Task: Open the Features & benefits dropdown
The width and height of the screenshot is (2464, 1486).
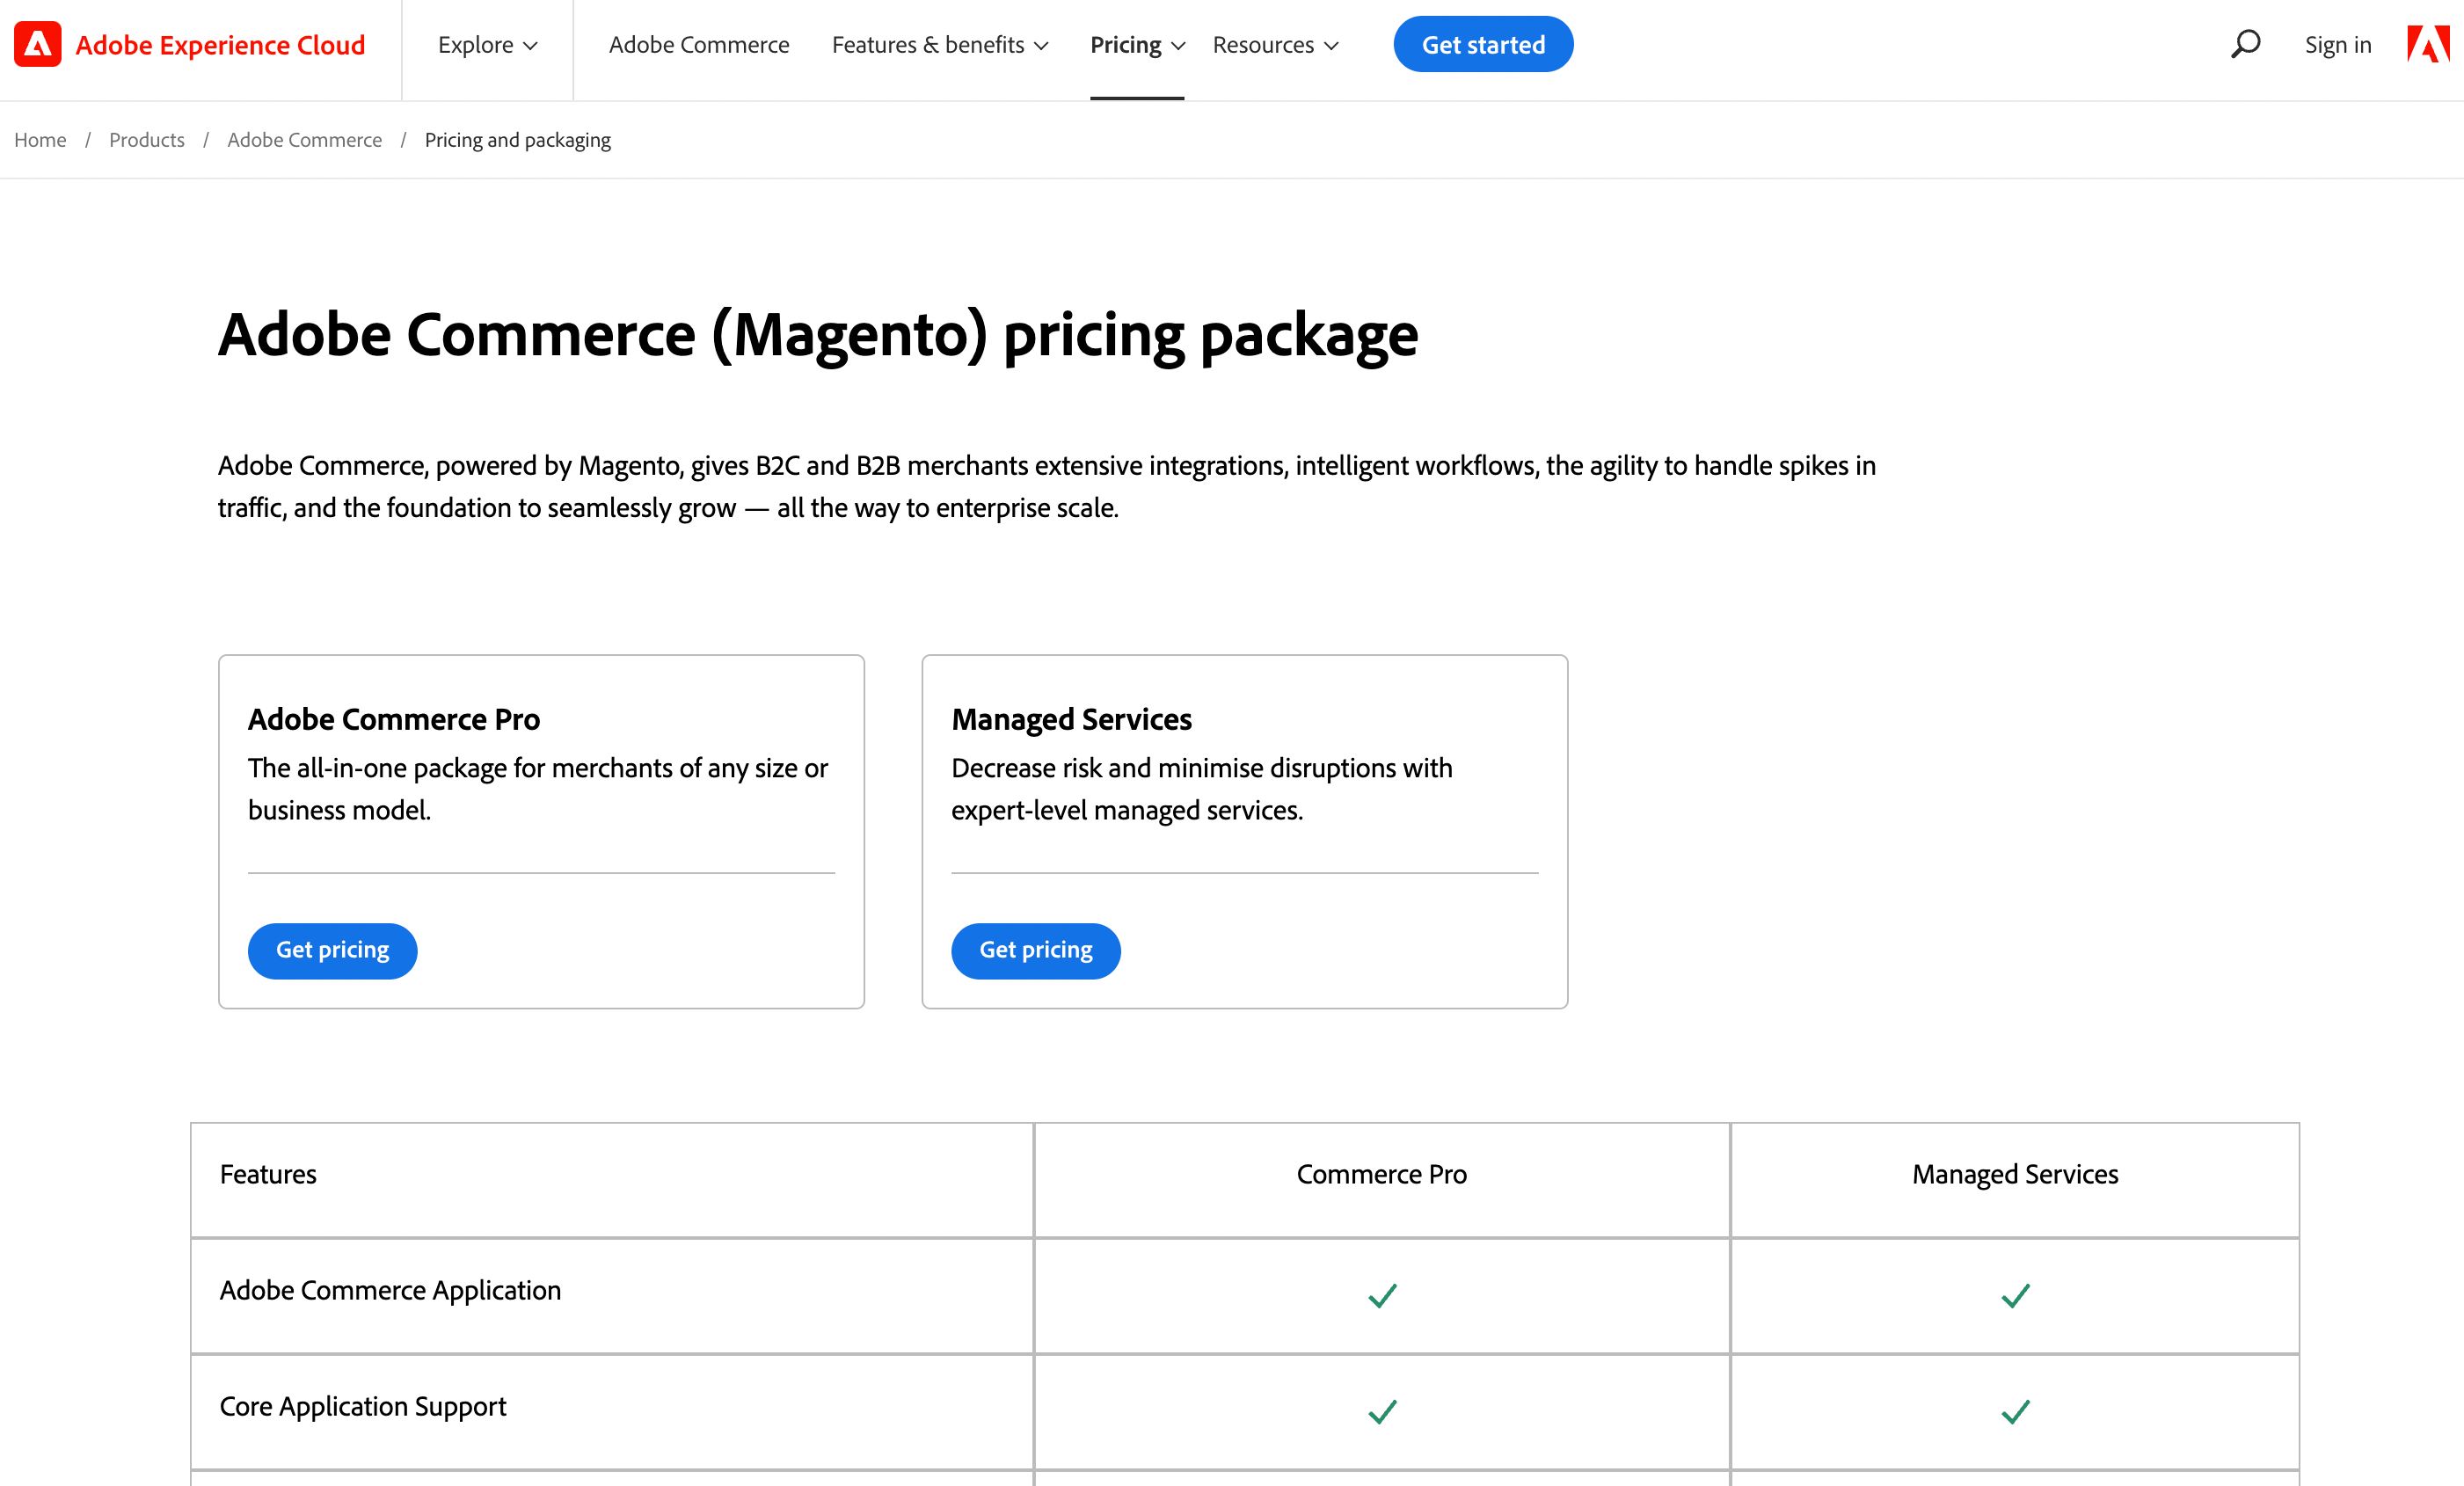Action: [x=938, y=44]
